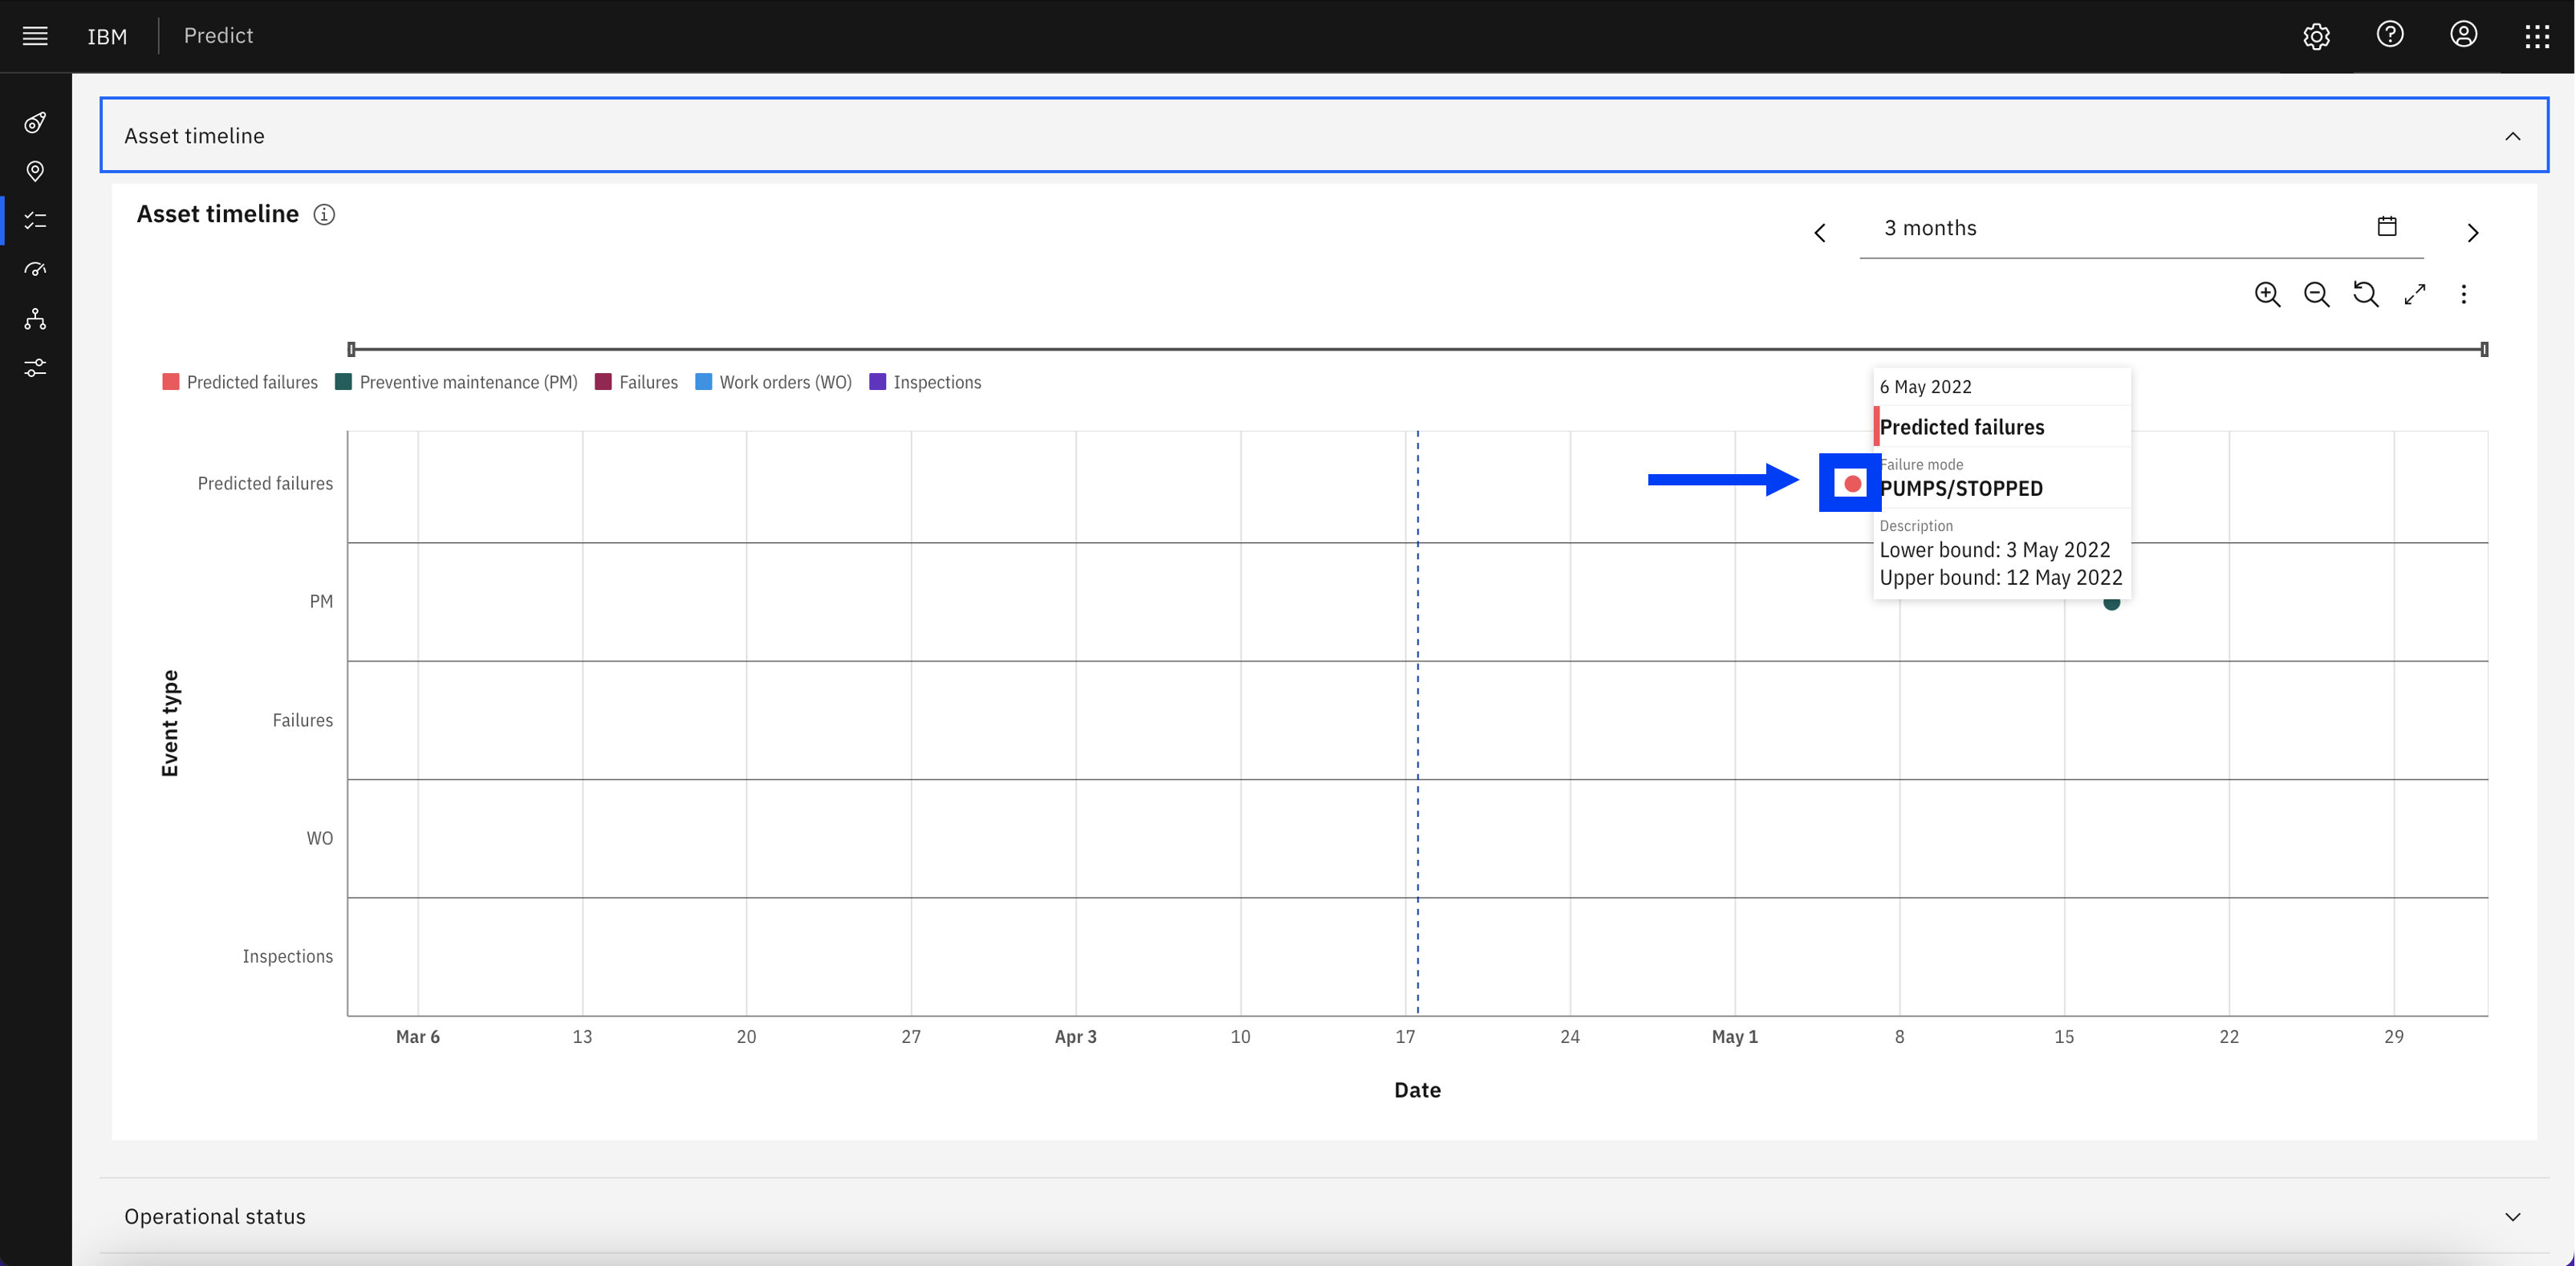Click the IBM logo text
Screen dimensions: 2576x1266
pos(107,37)
